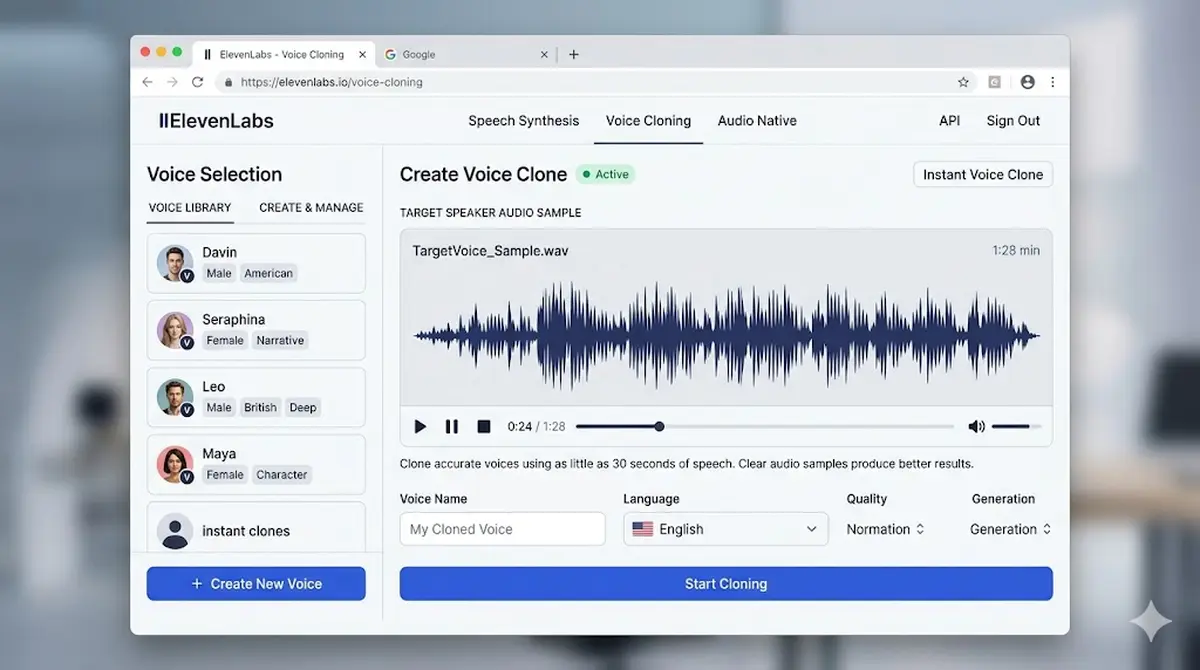The height and width of the screenshot is (670, 1200).
Task: Open the browser profile avatar
Action: pos(1028,82)
